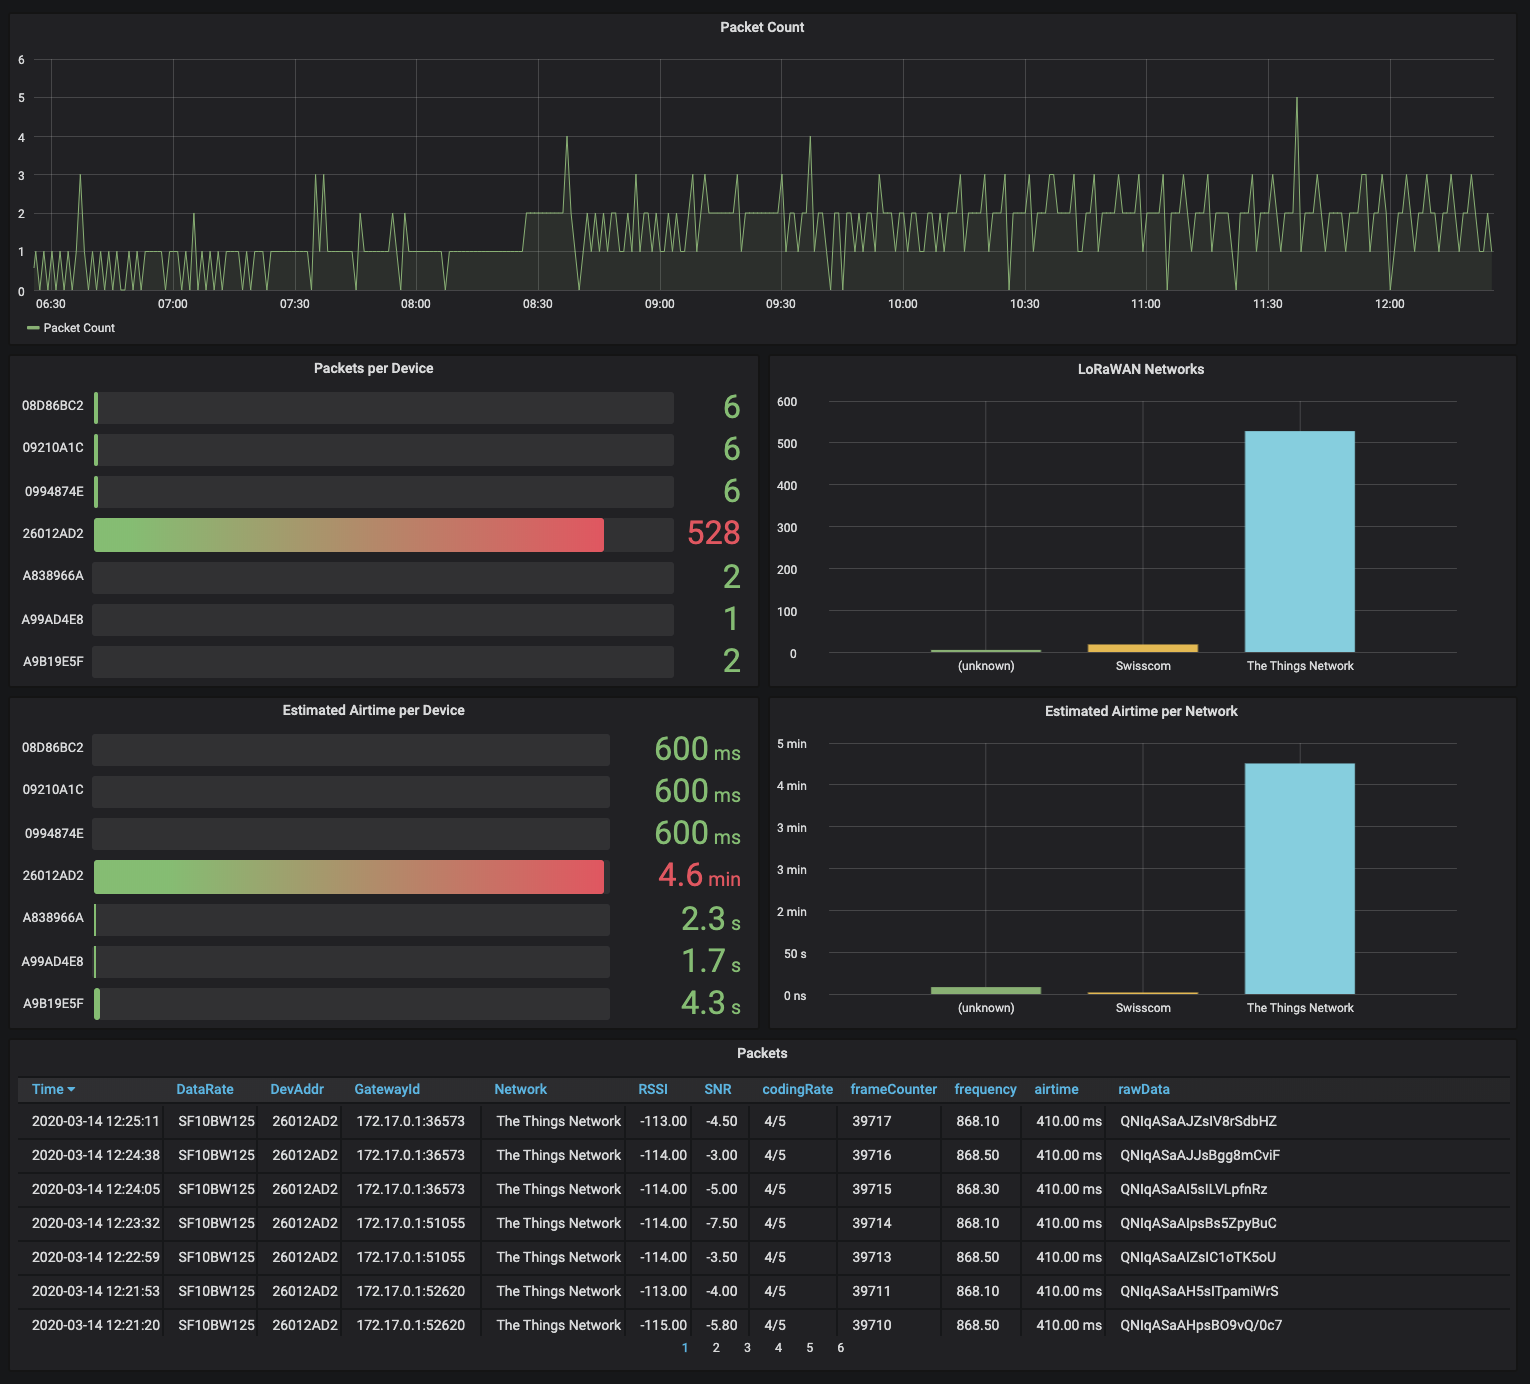Image resolution: width=1530 pixels, height=1384 pixels.
Task: Open the LoRaWAN Networks panel title
Action: [x=1140, y=369]
